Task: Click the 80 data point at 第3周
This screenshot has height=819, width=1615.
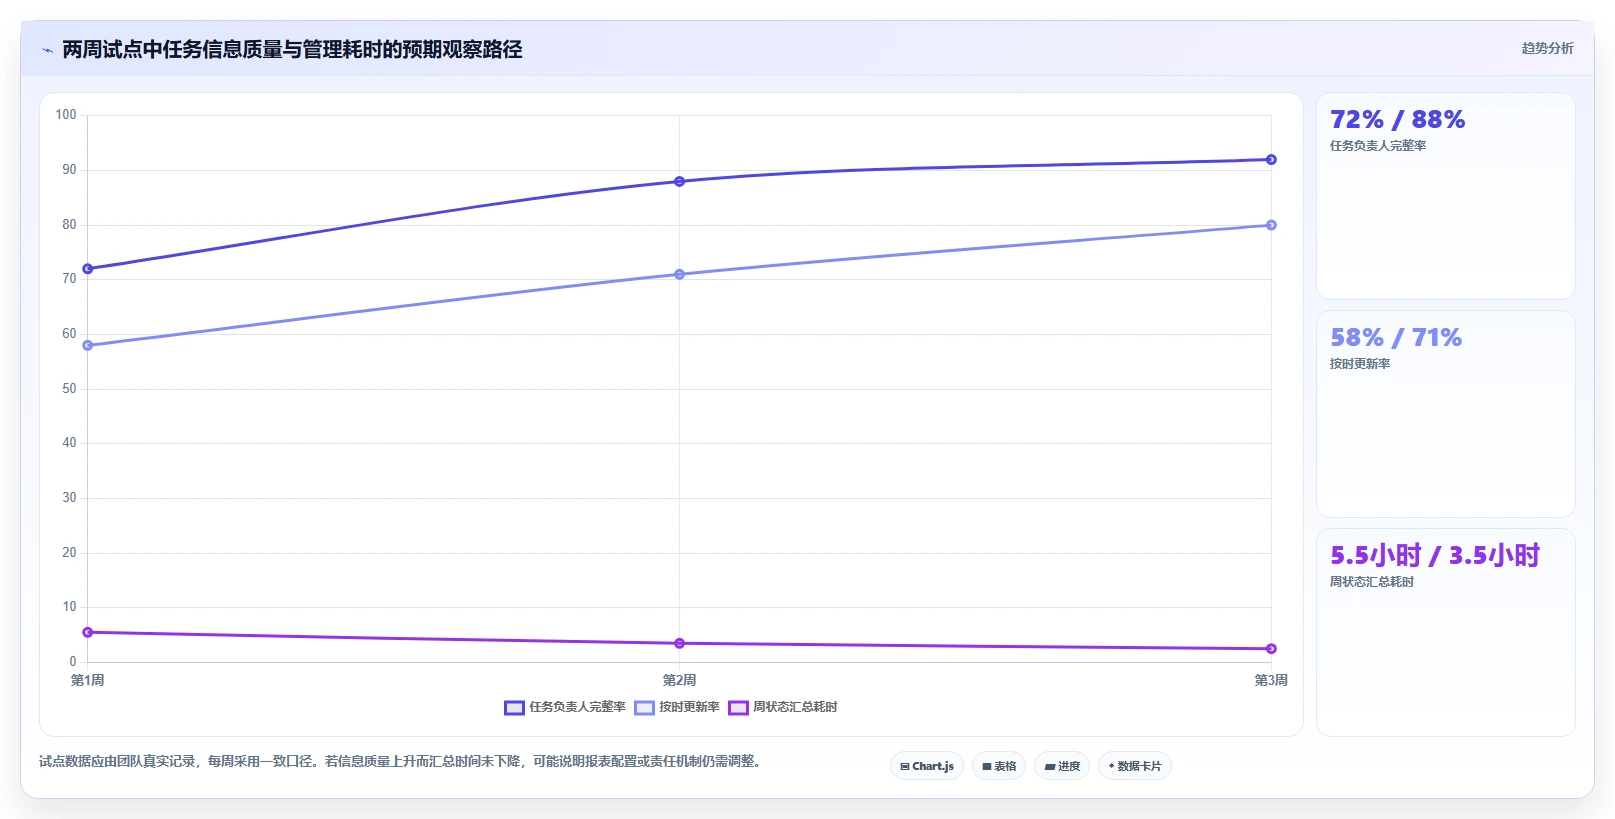Action: tap(1271, 225)
